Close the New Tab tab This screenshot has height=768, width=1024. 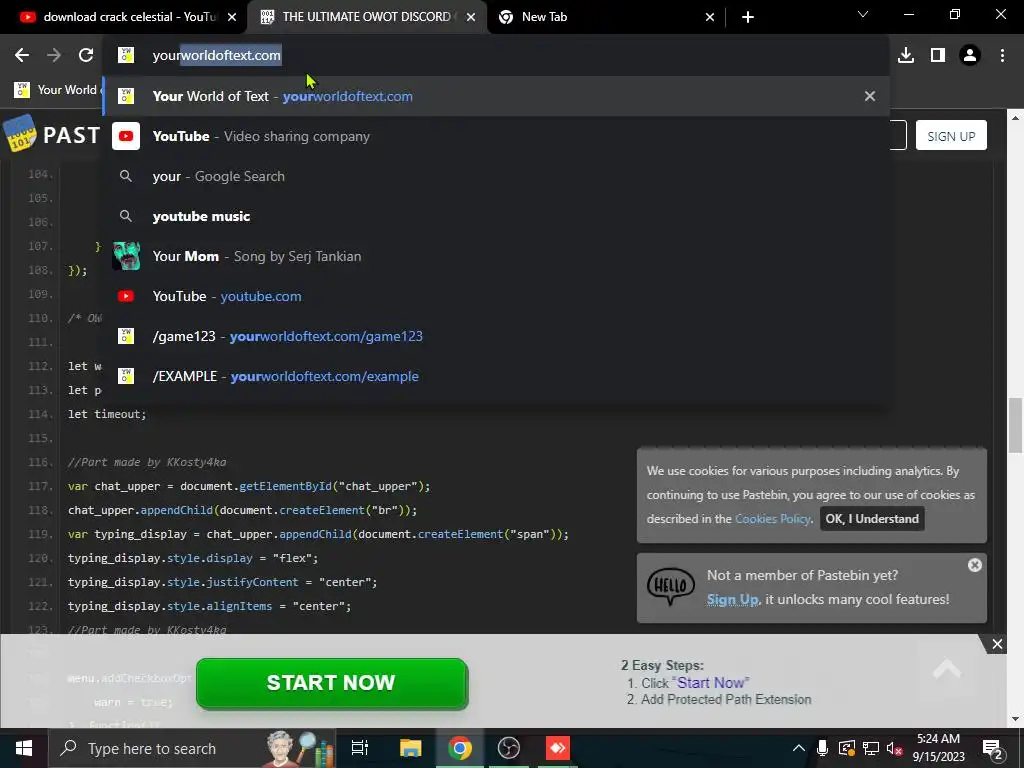(x=710, y=17)
